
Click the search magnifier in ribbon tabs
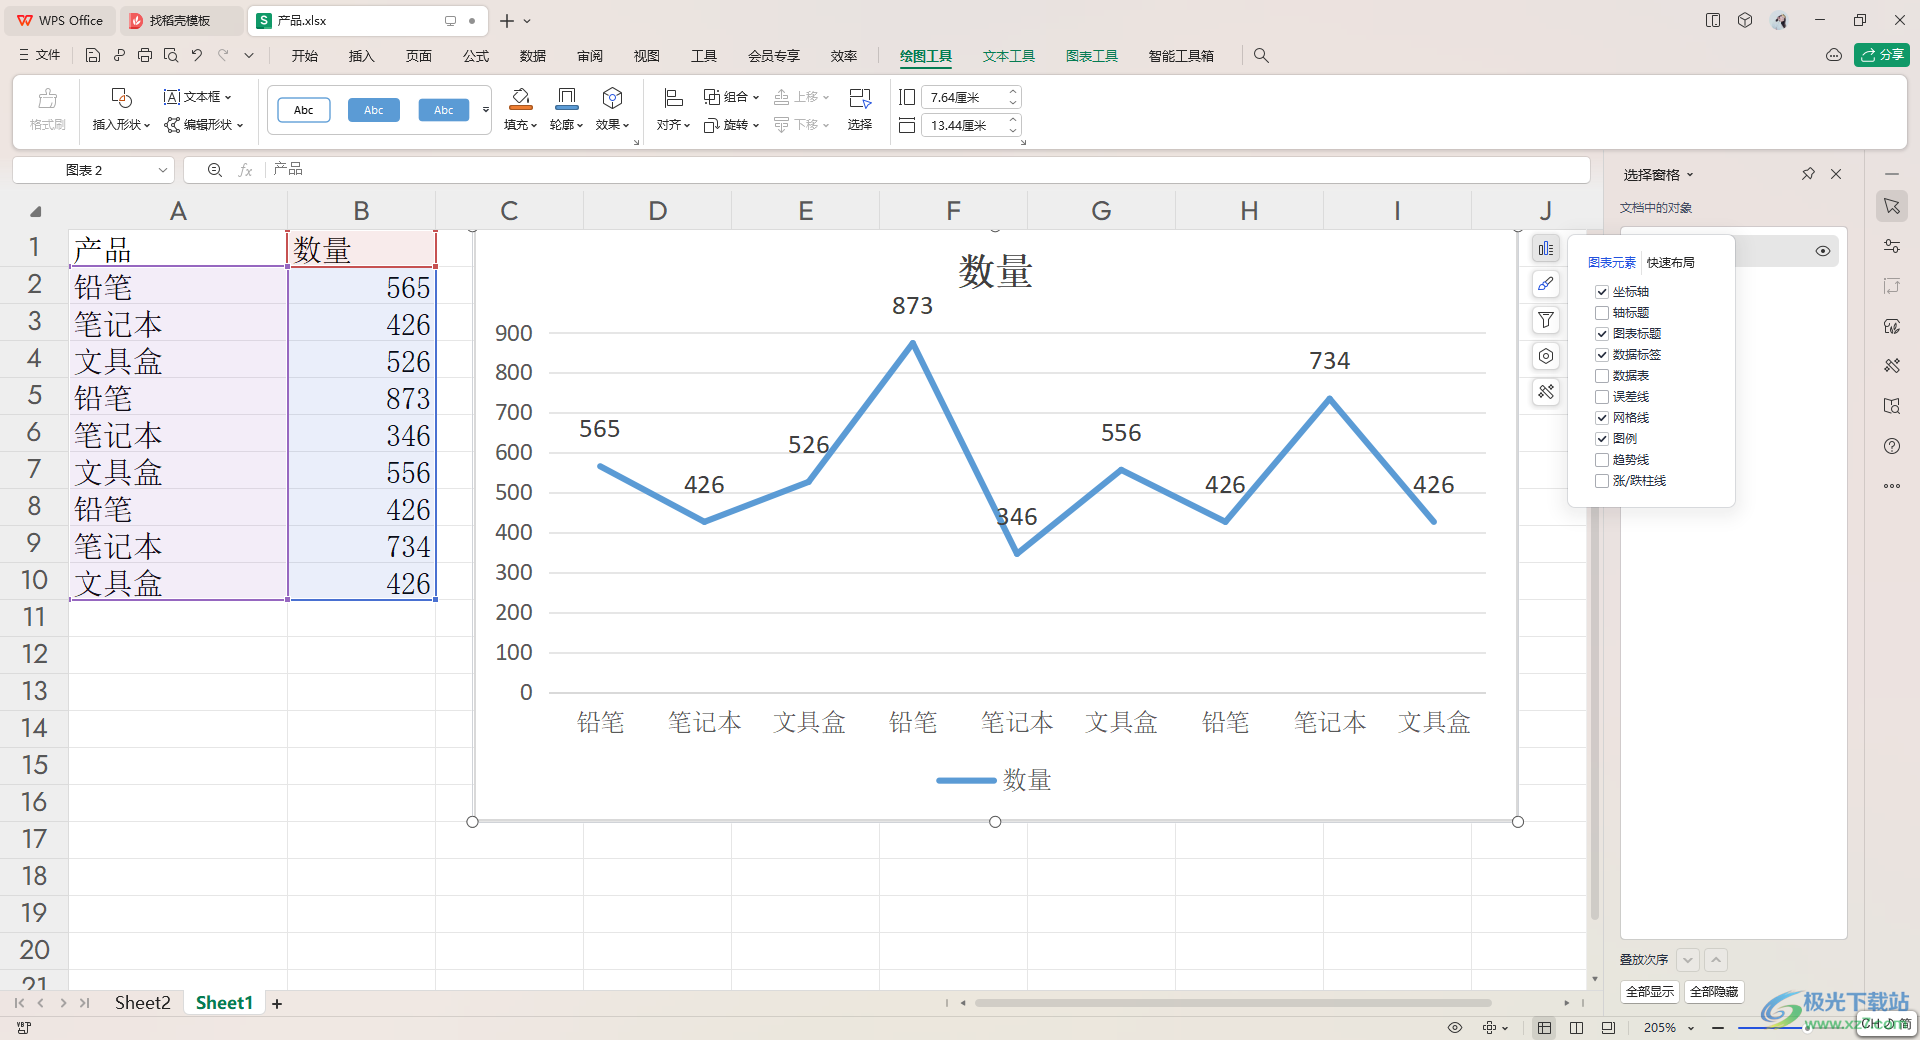point(1261,56)
